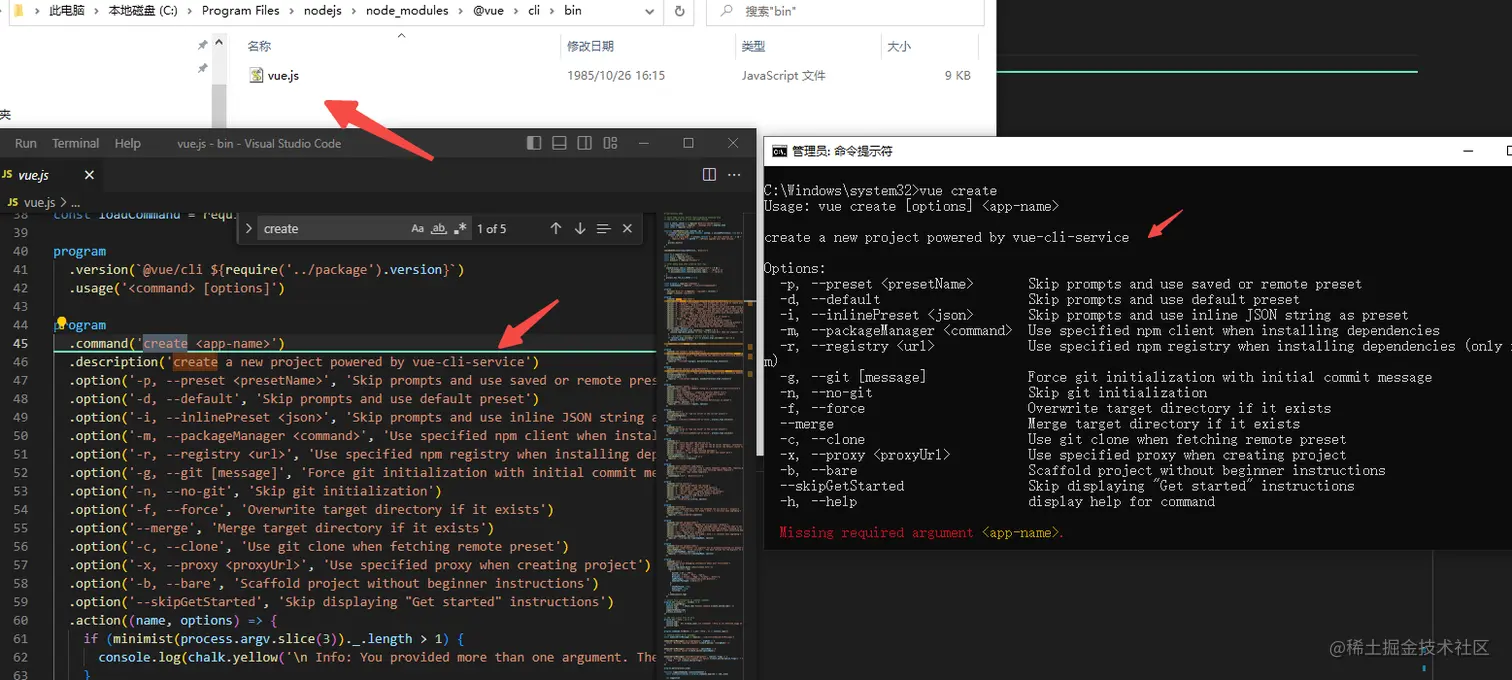Screen dimensions: 1512x680
Task: Click Explorer navigation pane scroll-up arrow
Action: click(x=220, y=41)
